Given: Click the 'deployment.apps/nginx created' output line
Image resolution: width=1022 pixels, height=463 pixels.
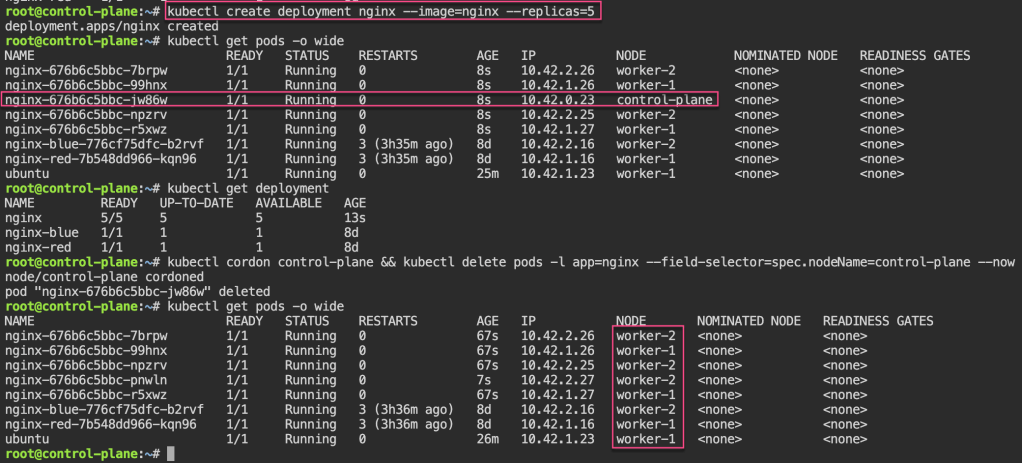Looking at the screenshot, I should [x=98, y=25].
